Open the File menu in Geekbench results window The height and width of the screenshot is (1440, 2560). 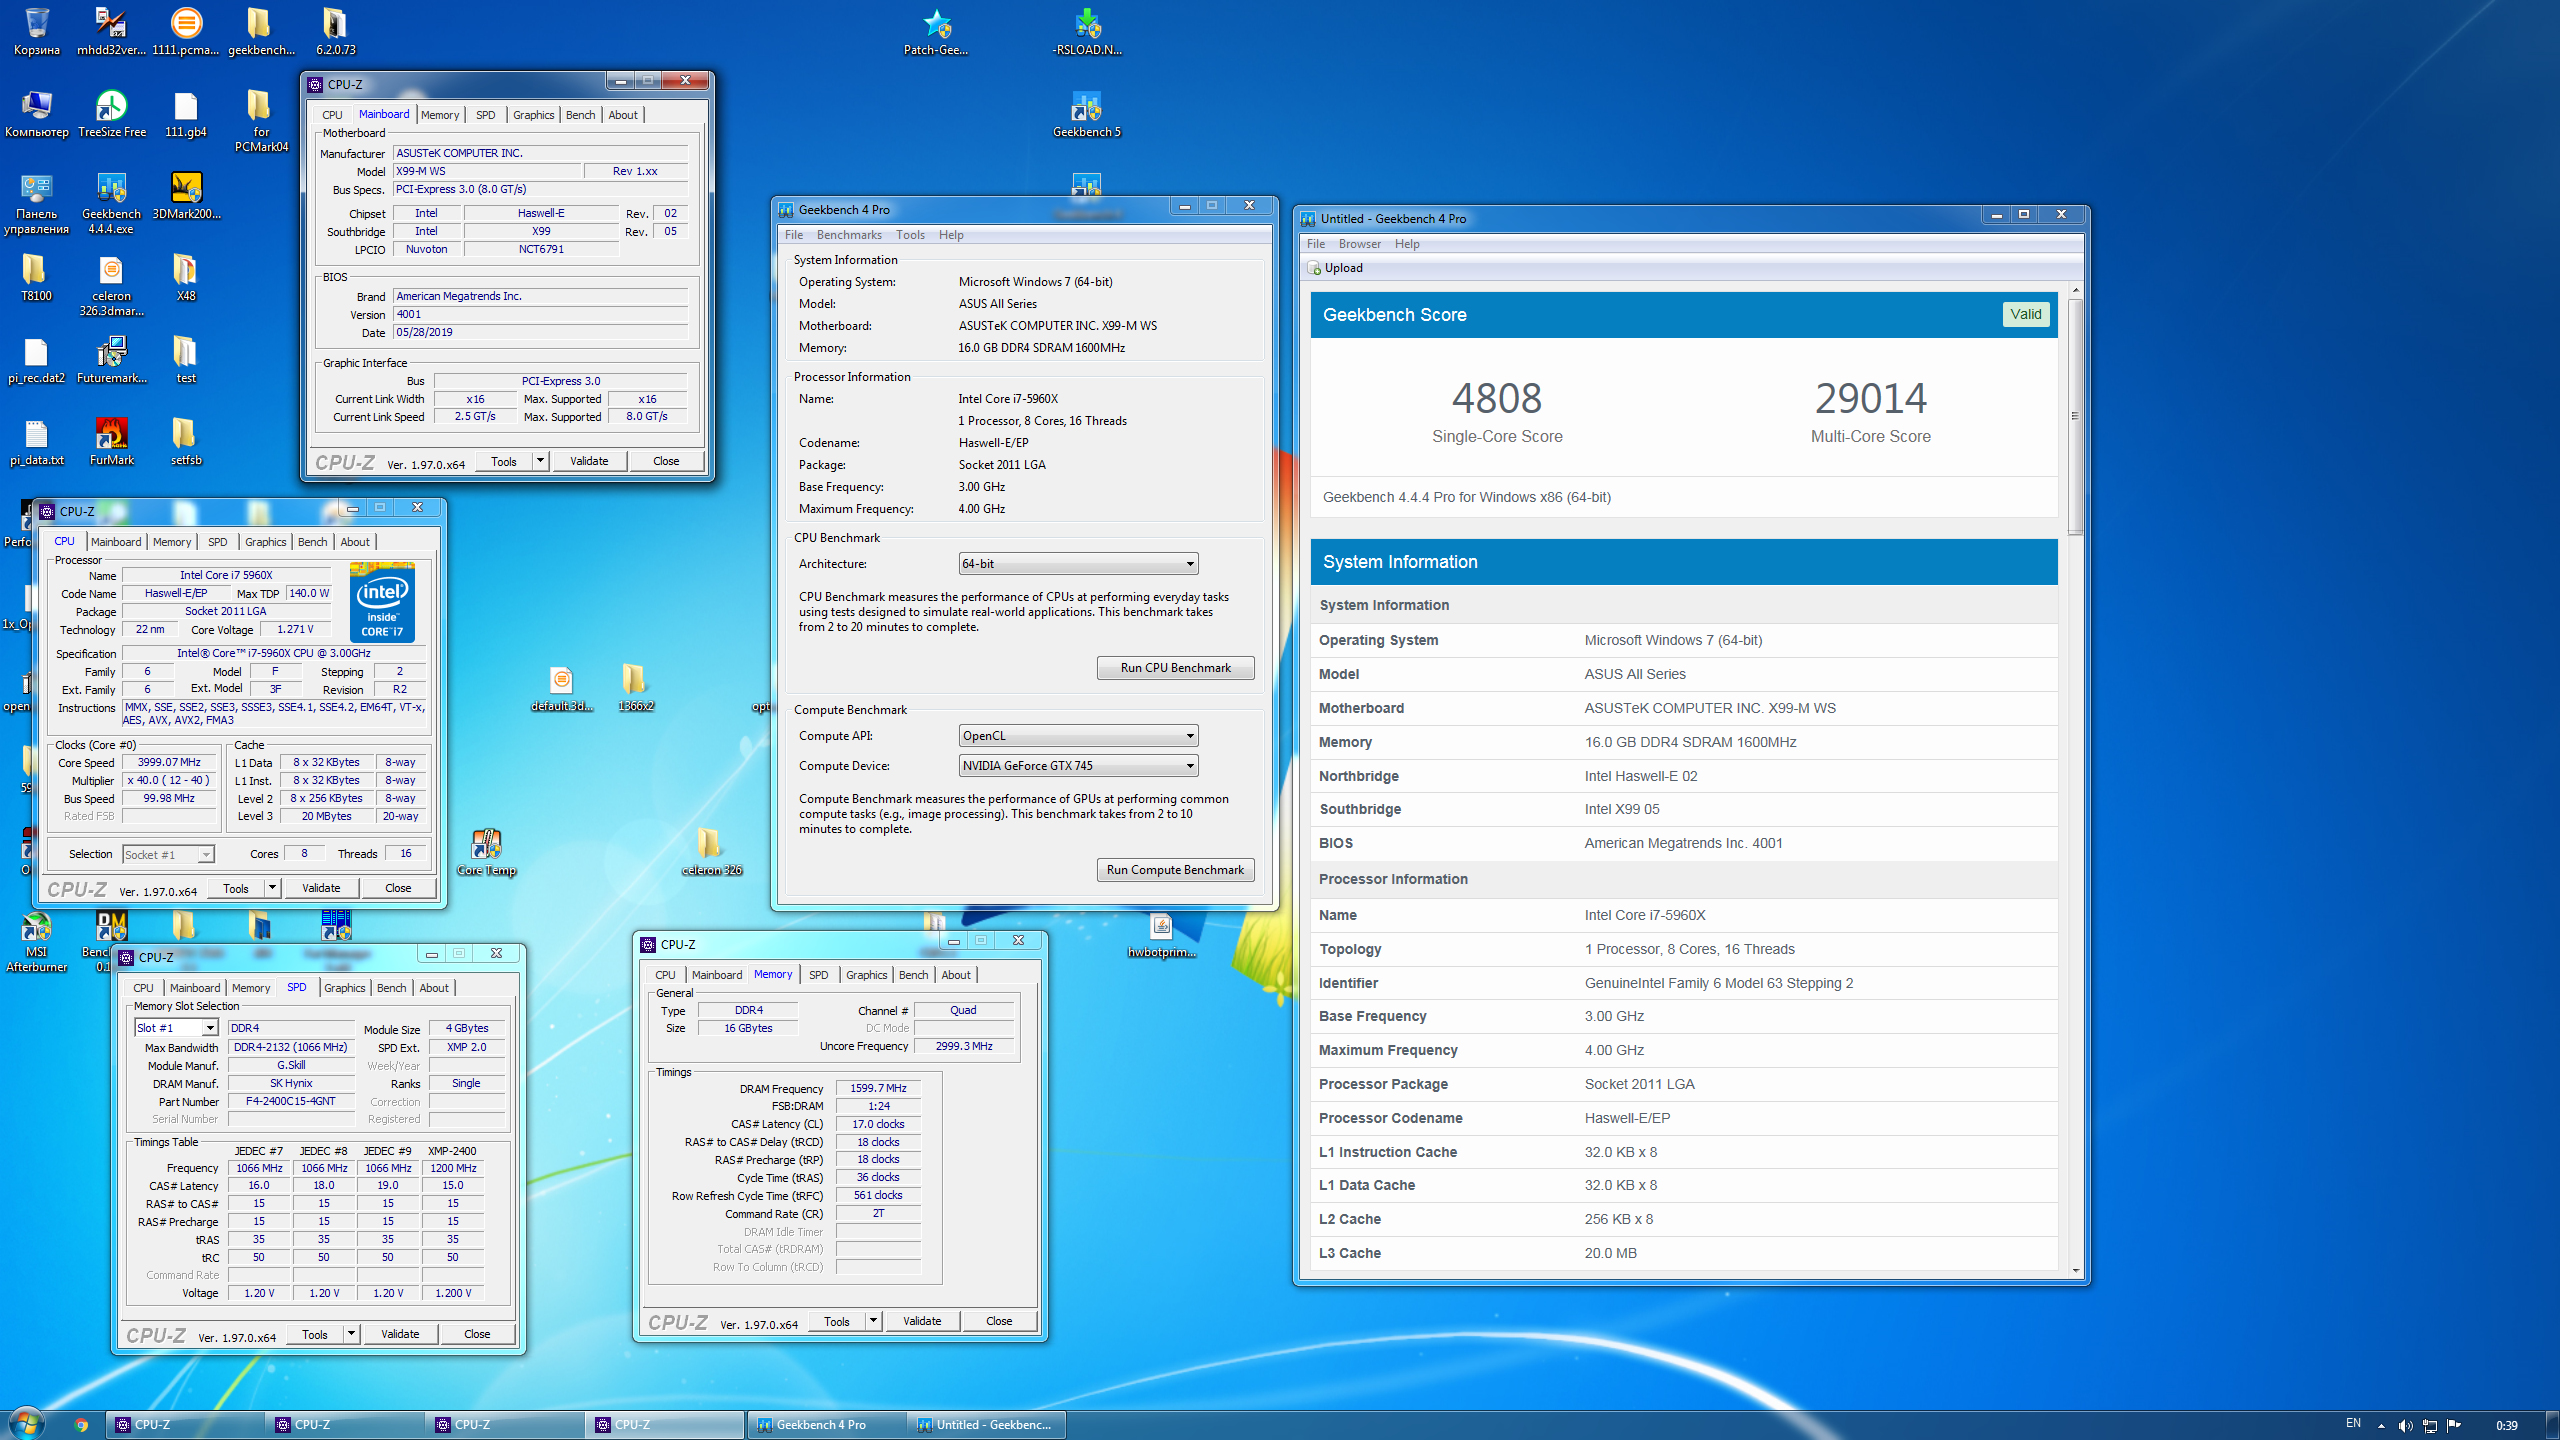tap(1316, 244)
